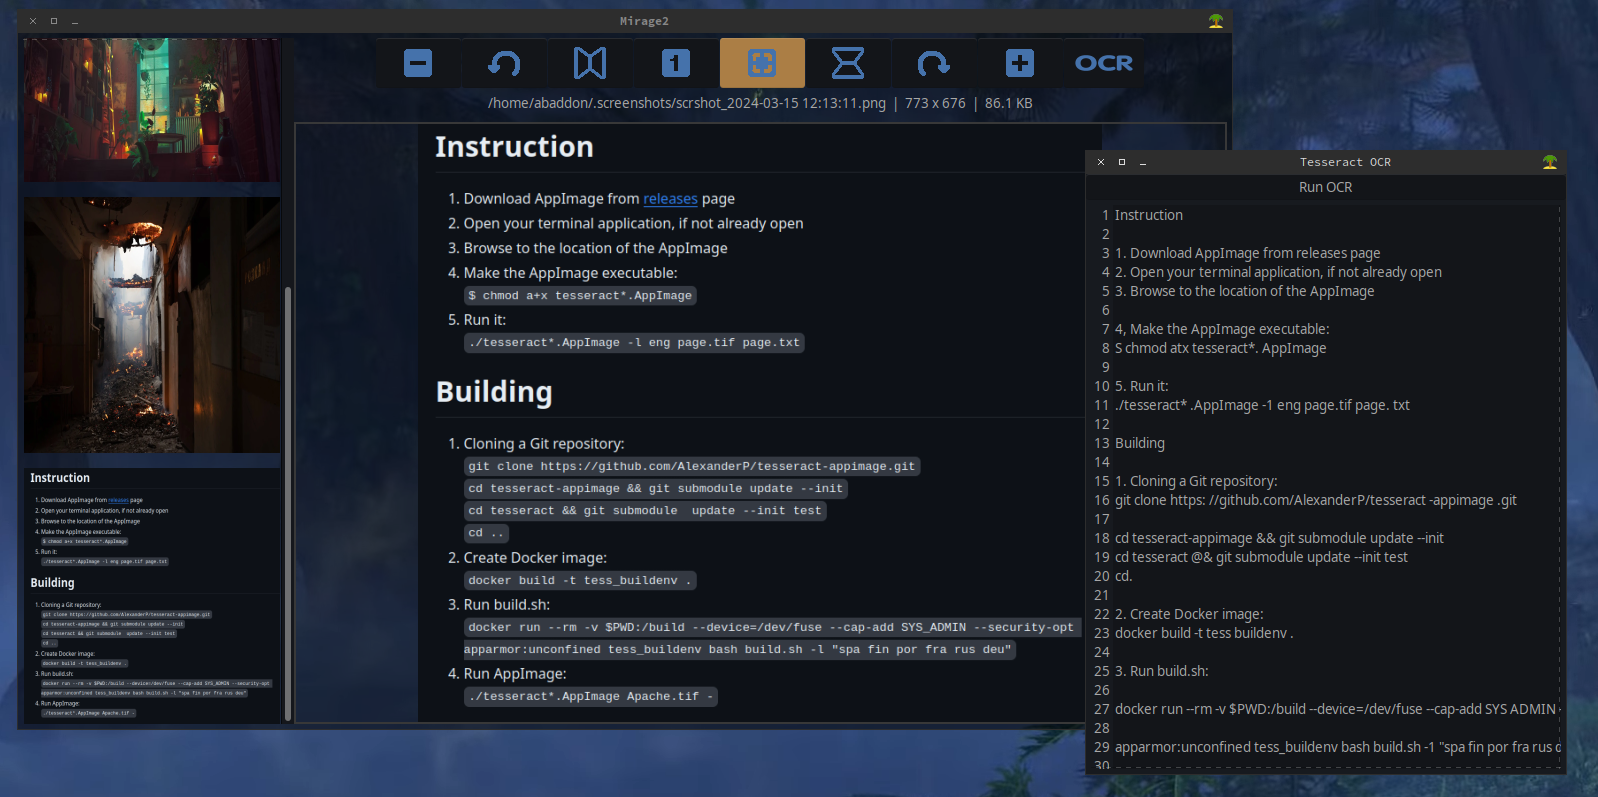Set zoom to 1:1 actual size
1598x797 pixels.
676,63
